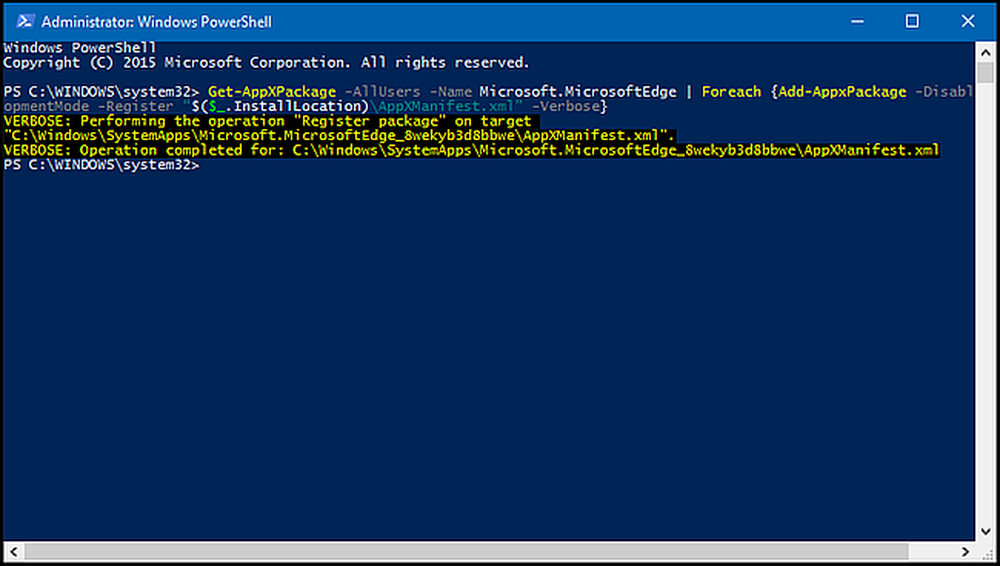Click the horizontal scrollbar thumb
Viewport: 1000px width, 566px height.
pos(466,551)
